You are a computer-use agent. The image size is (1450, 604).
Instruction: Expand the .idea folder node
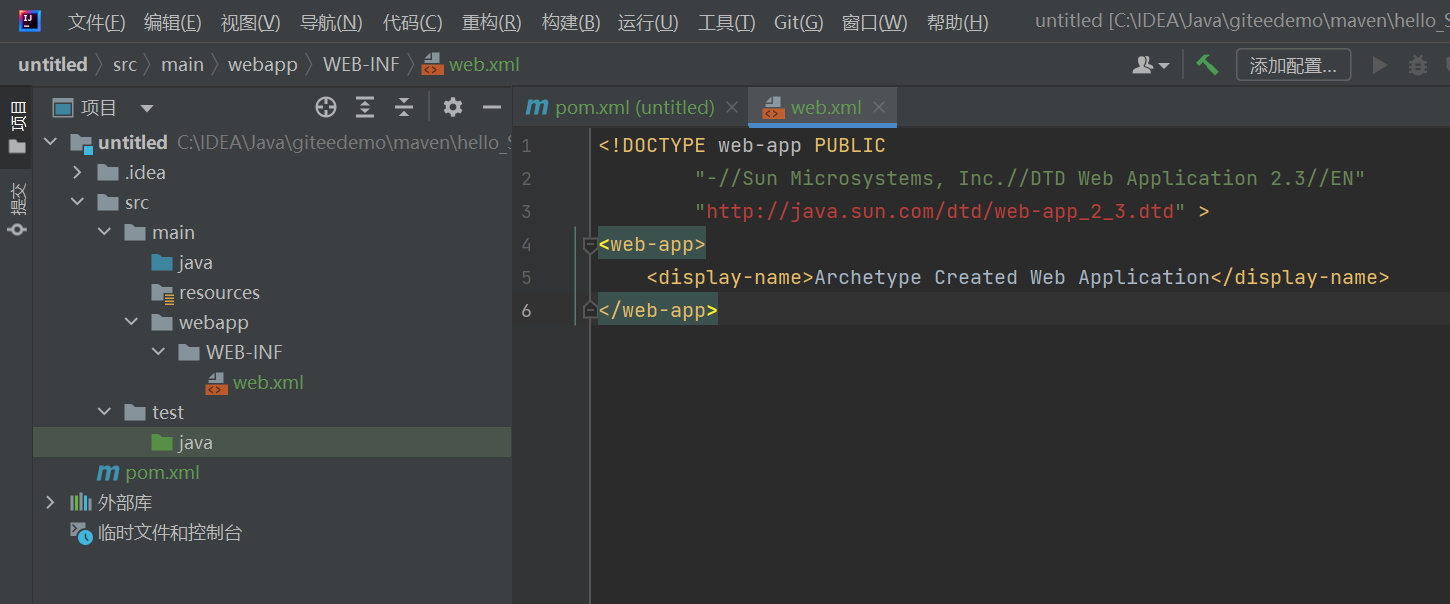pyautogui.click(x=78, y=173)
